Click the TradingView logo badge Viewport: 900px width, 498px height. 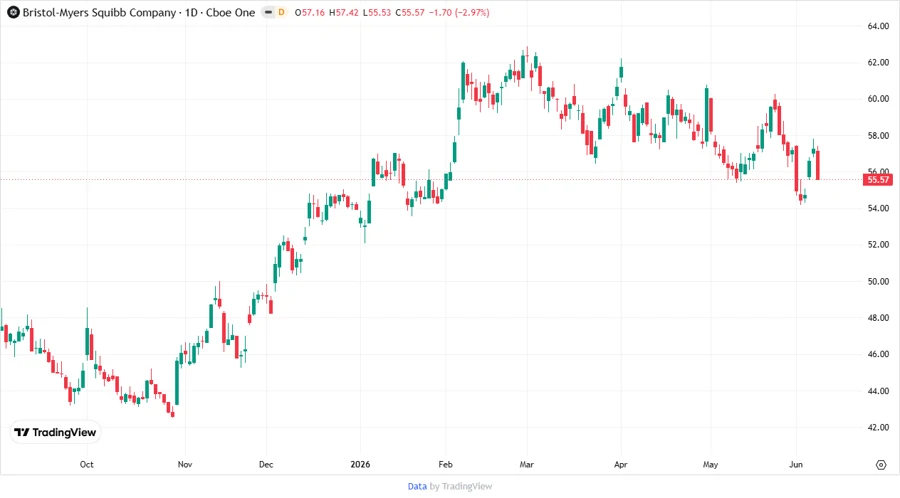coord(56,432)
